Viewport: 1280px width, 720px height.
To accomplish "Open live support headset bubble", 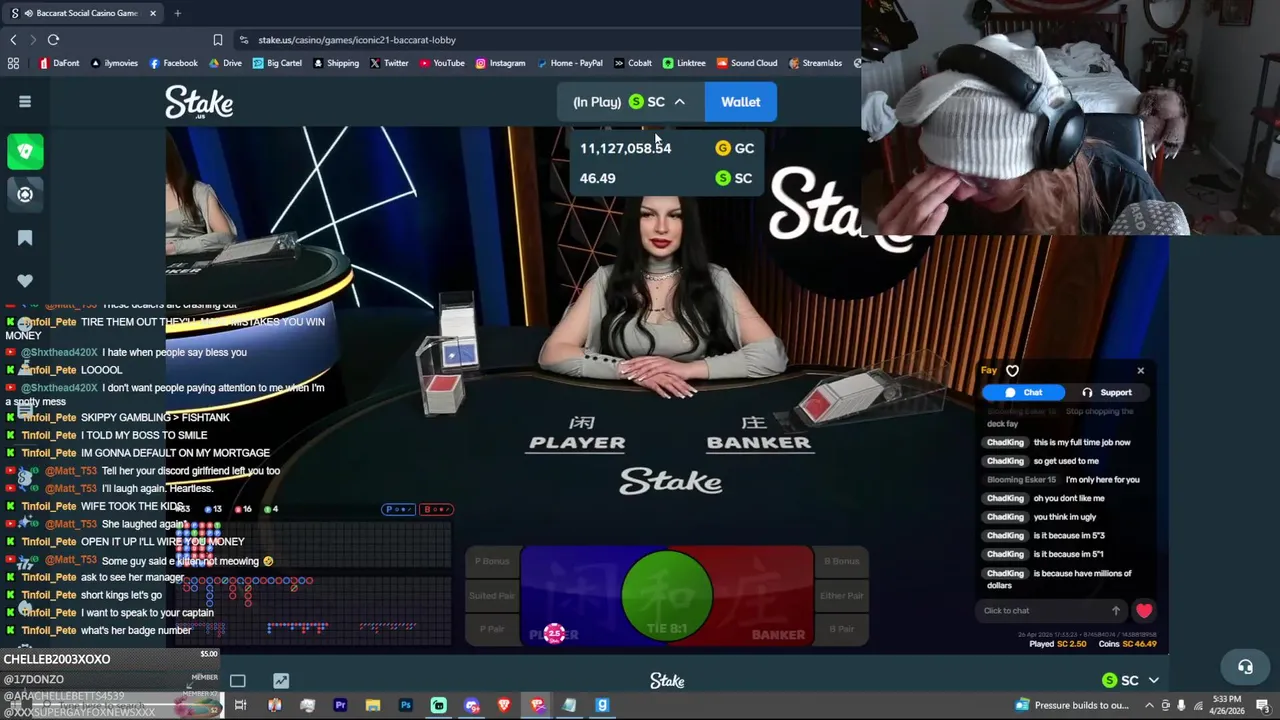I will (x=1245, y=667).
